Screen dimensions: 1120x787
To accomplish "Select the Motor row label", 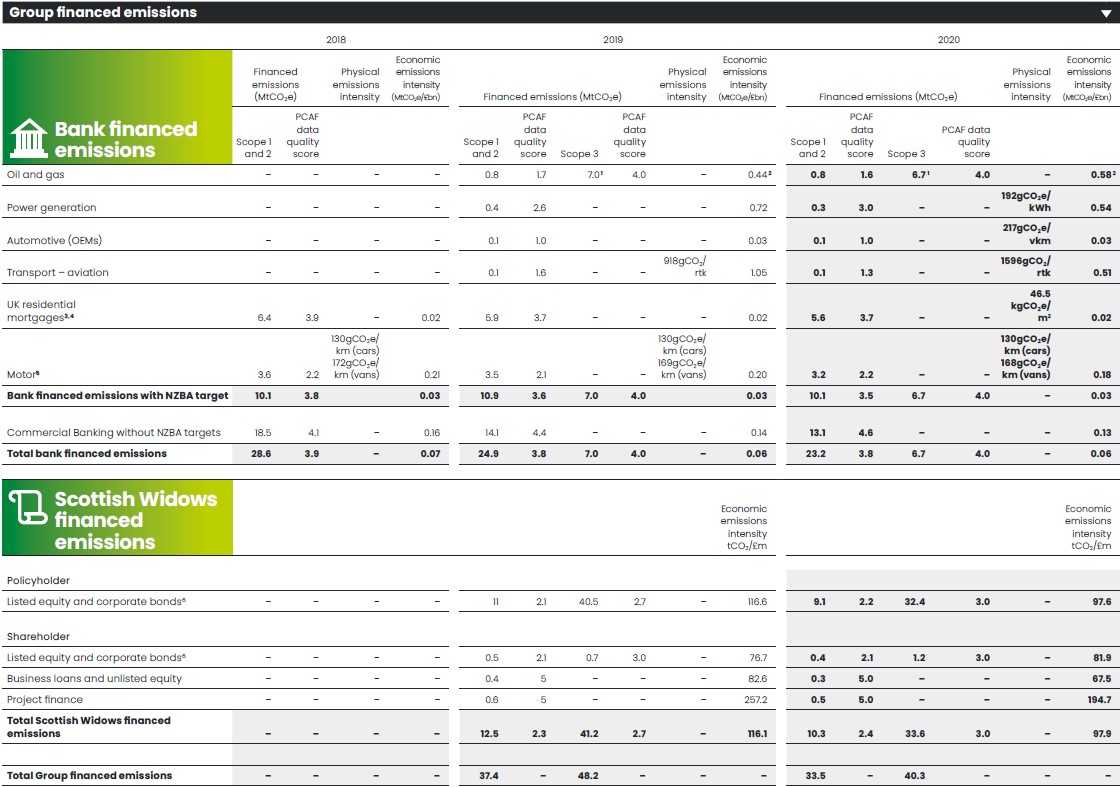I will click(x=22, y=375).
